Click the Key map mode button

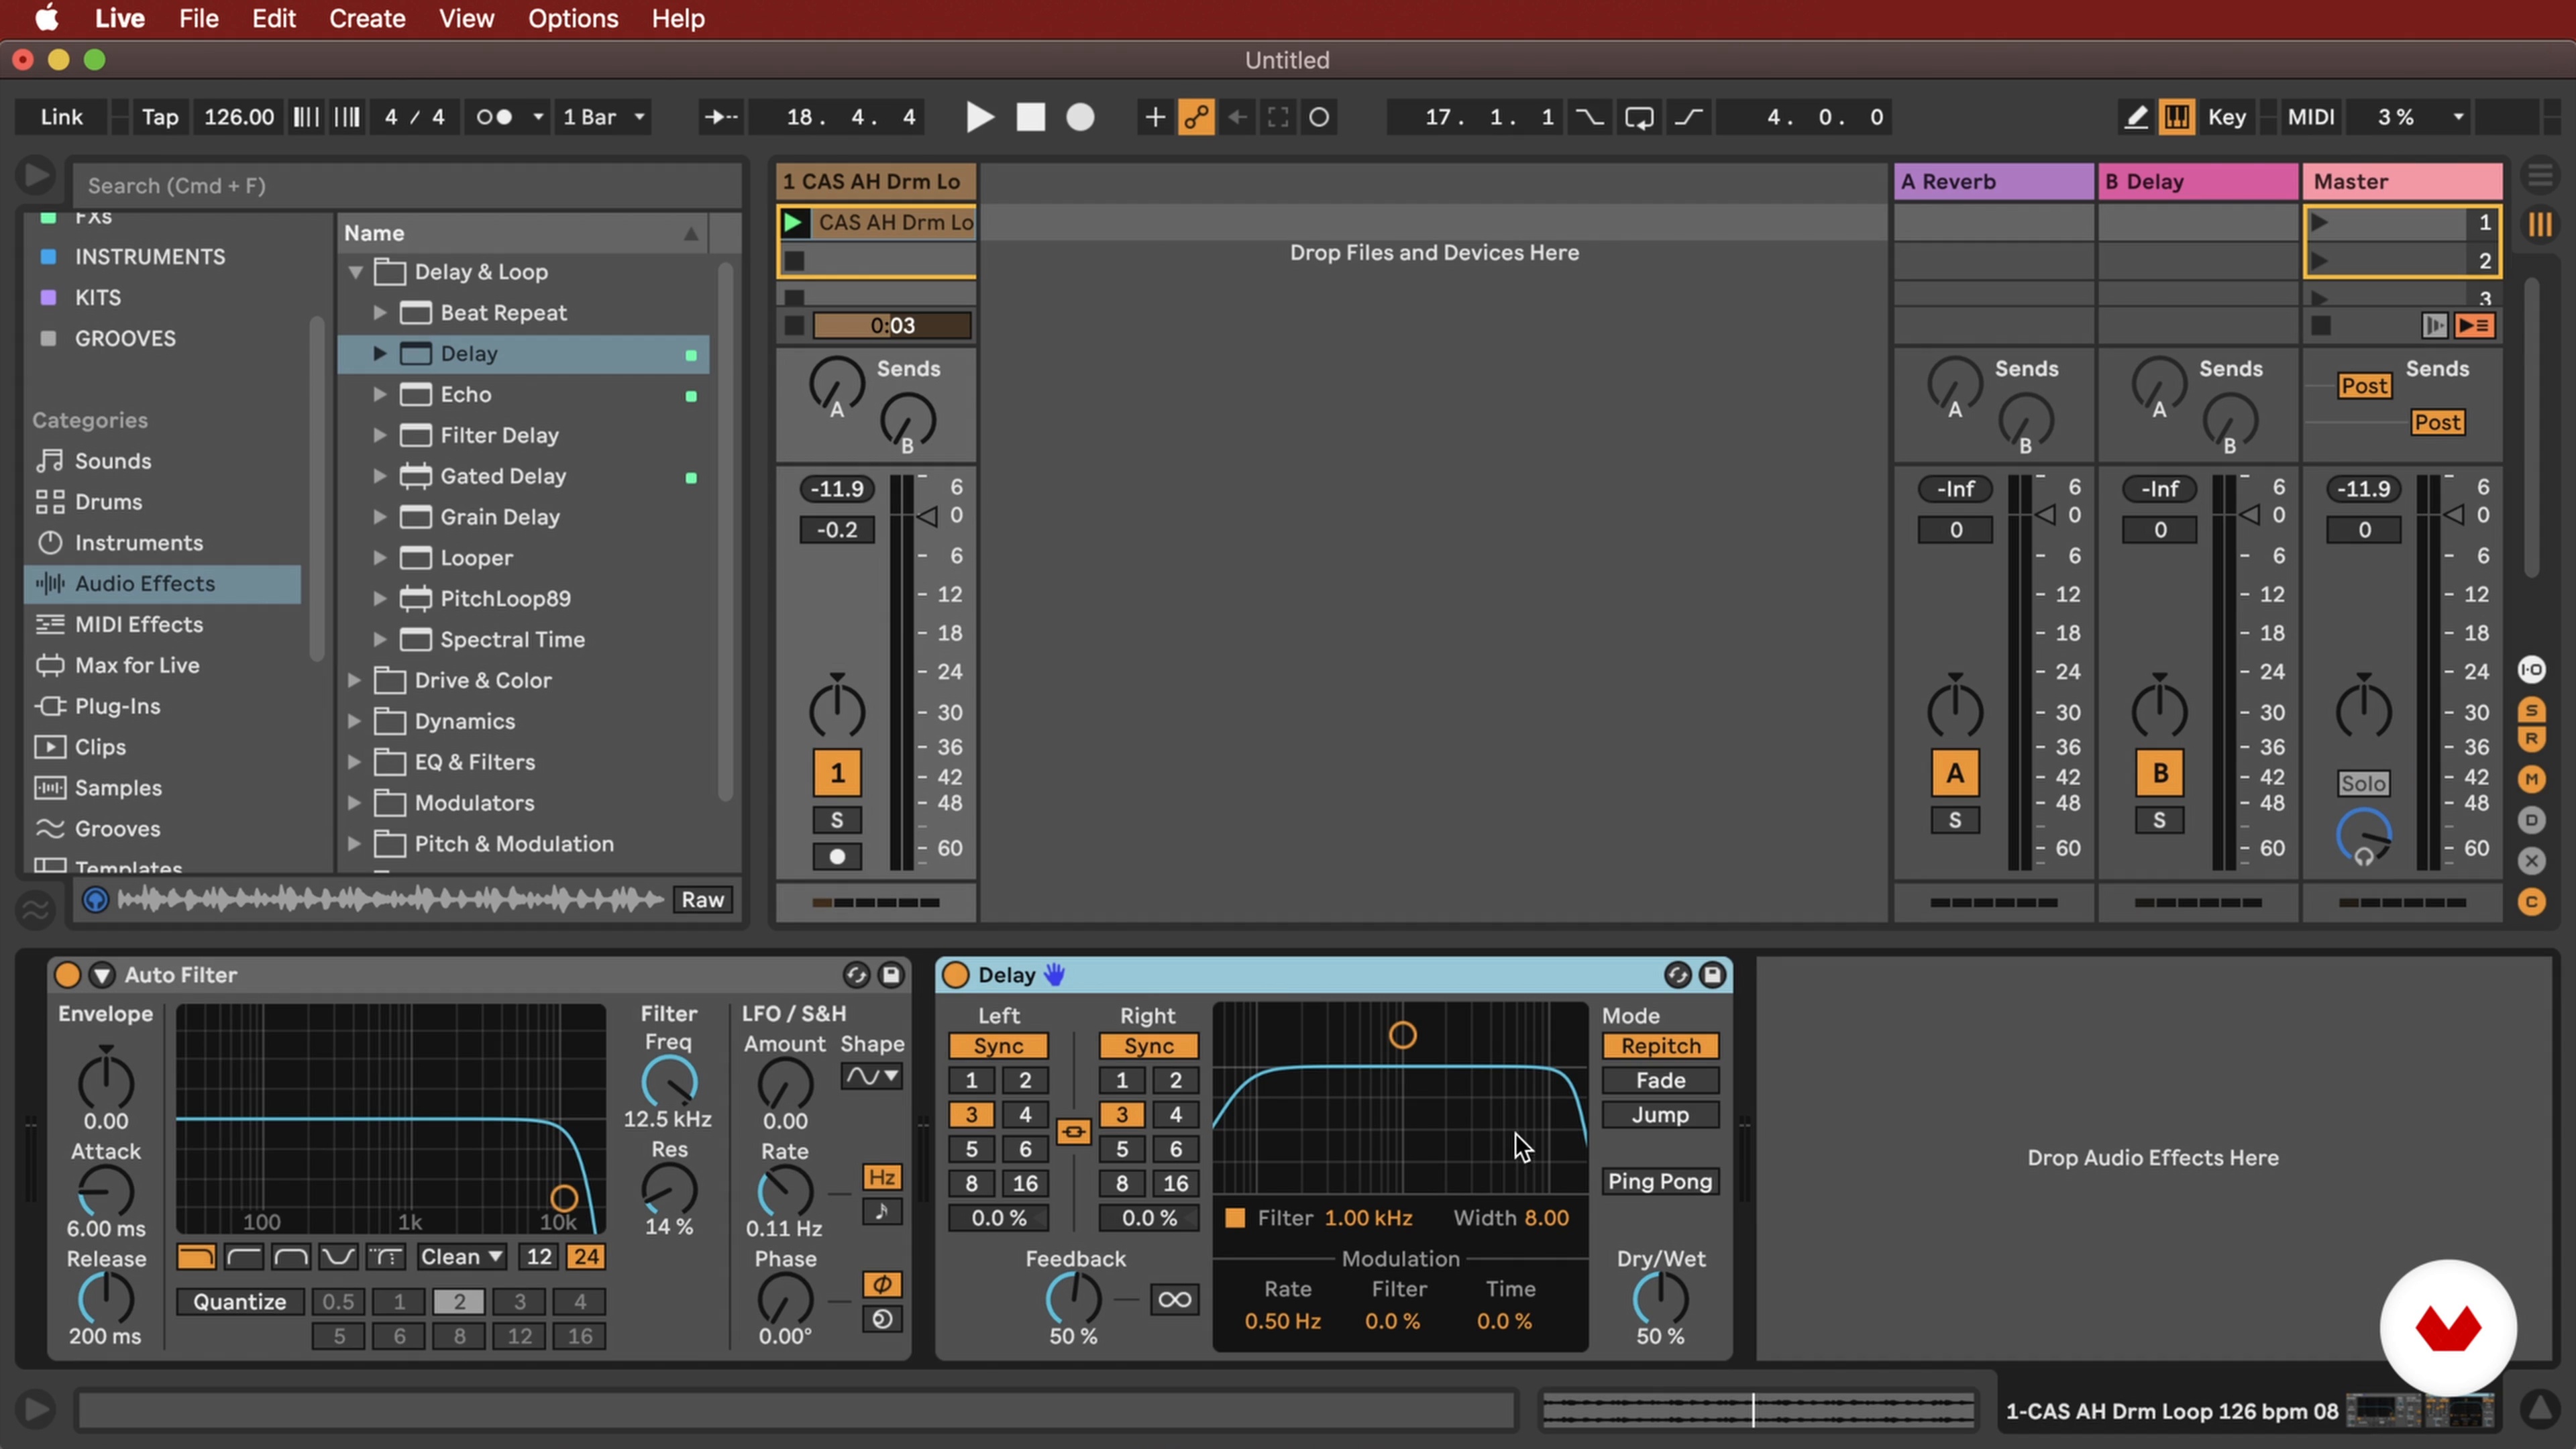2227,117
